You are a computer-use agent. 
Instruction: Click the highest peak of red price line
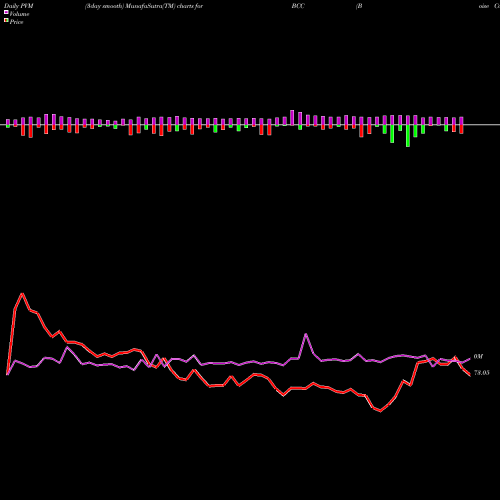[22, 294]
